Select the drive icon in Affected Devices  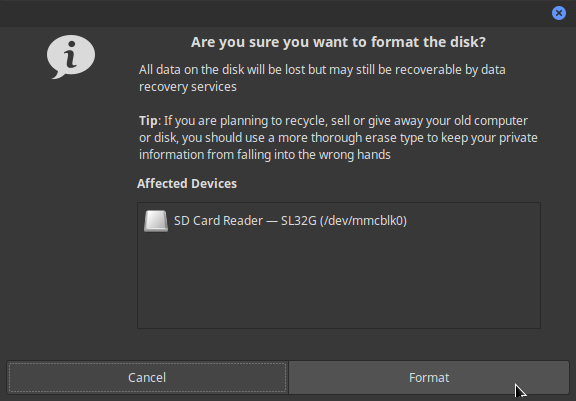(x=156, y=221)
